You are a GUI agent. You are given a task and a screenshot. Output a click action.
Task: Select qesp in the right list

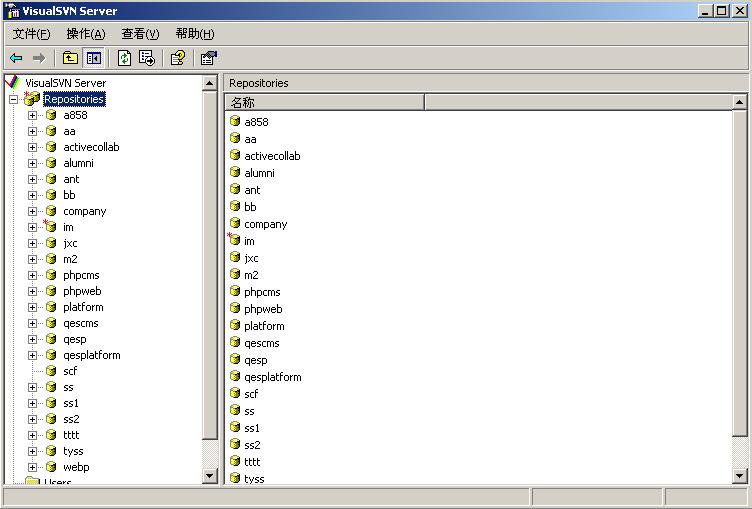(256, 360)
